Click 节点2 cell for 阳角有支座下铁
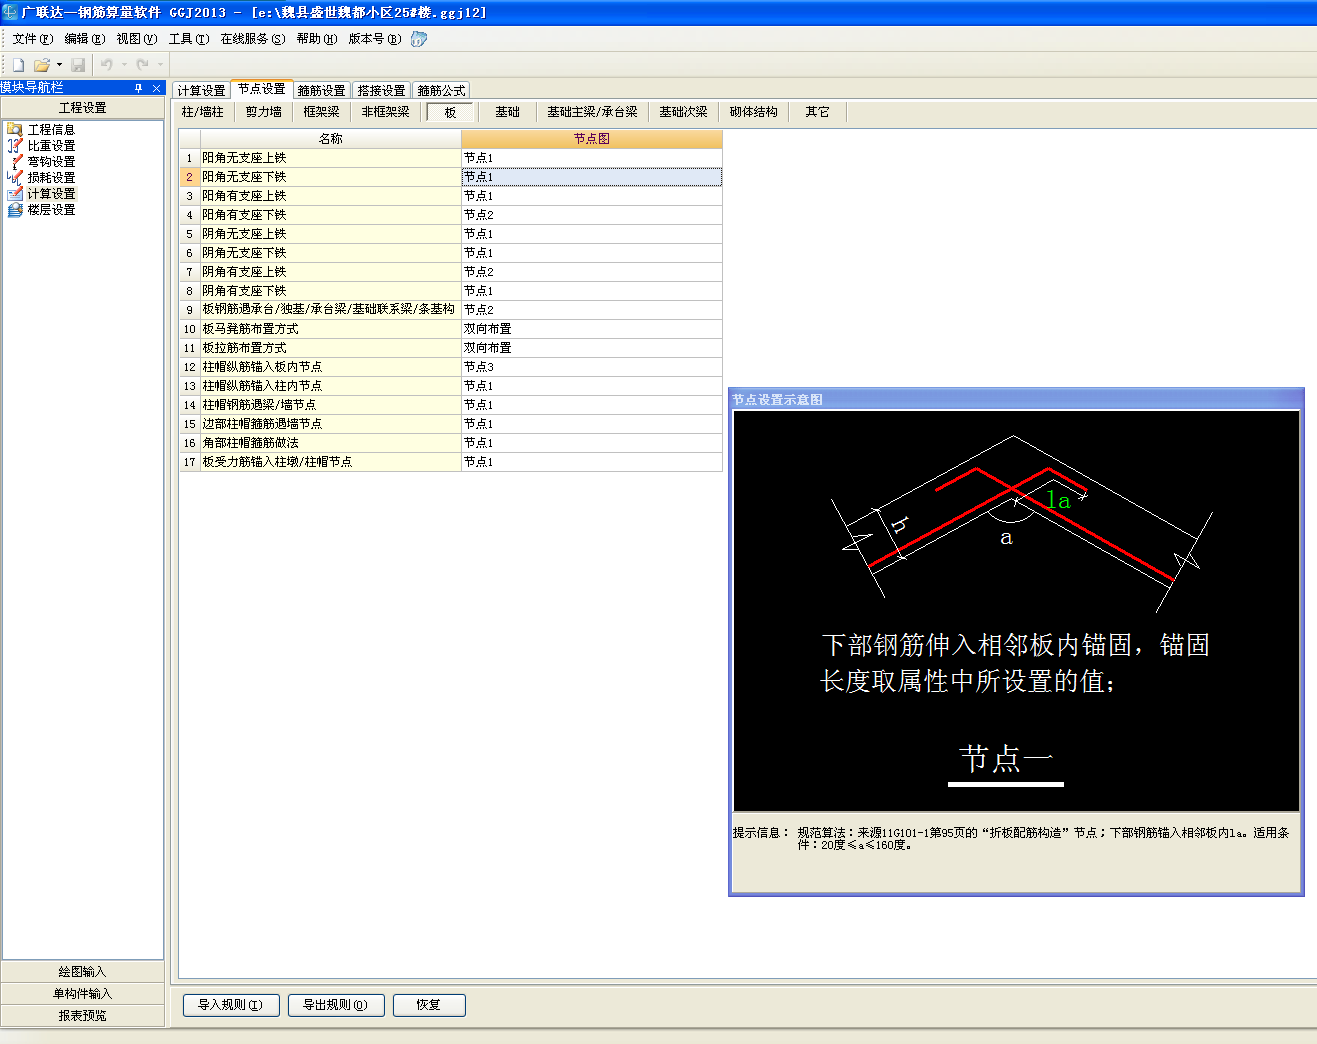Screen dimensions: 1317x1044 (x=591, y=215)
